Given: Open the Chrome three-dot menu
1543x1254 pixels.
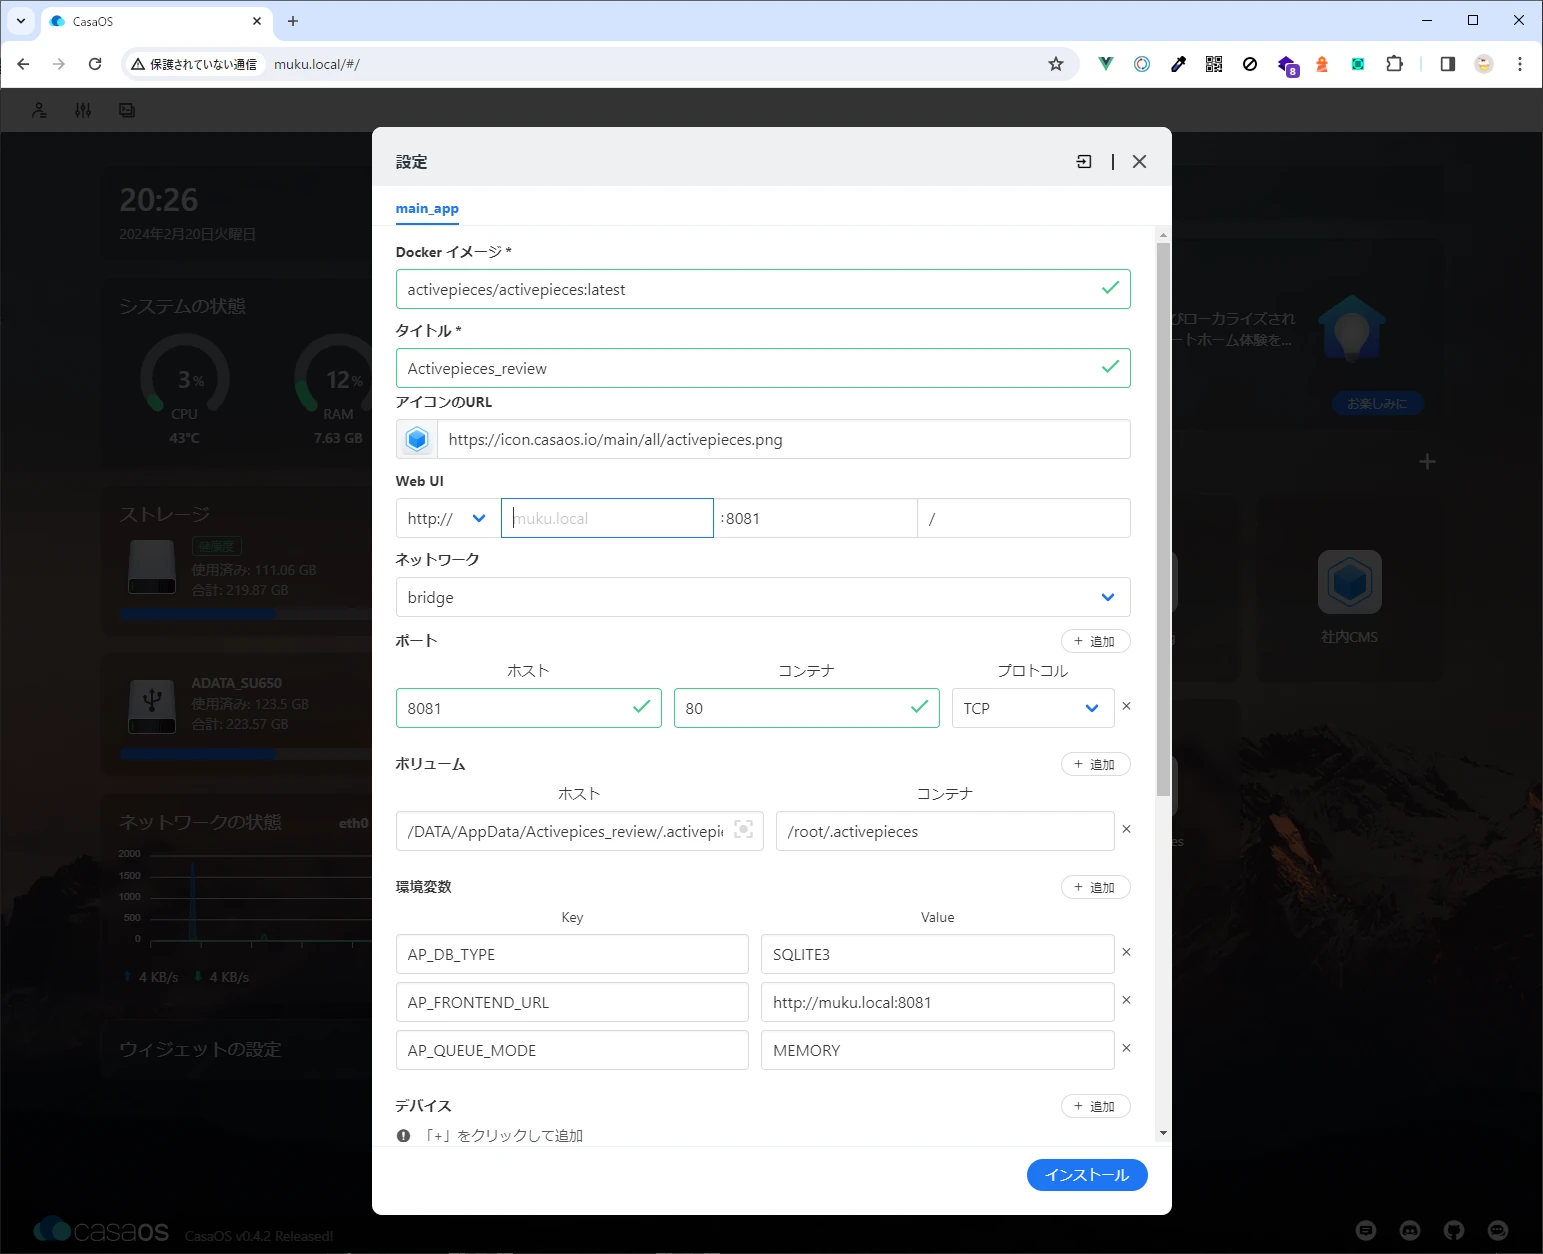Looking at the screenshot, I should (x=1520, y=64).
